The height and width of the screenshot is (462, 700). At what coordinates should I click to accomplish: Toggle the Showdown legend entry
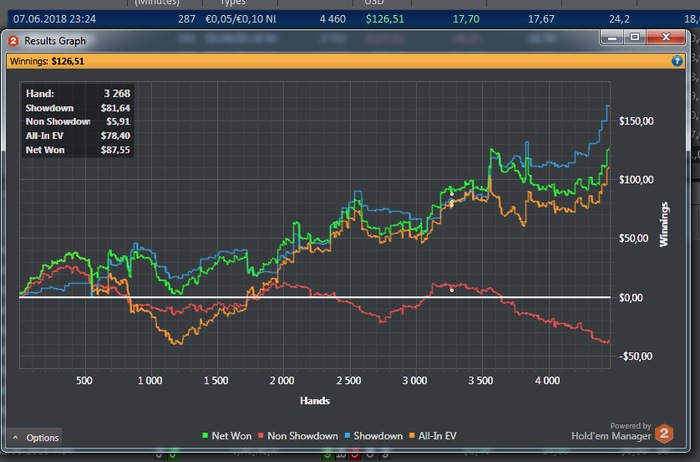pos(374,436)
